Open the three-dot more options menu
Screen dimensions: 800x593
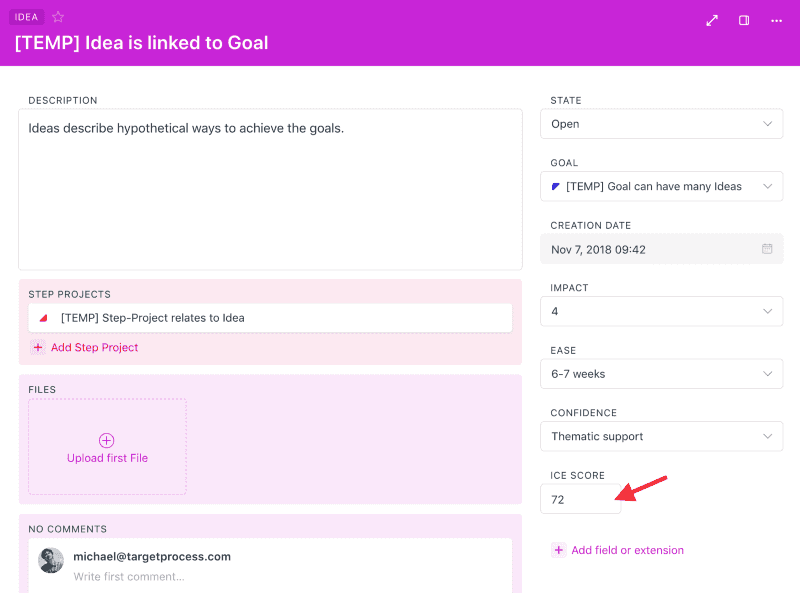(x=776, y=20)
